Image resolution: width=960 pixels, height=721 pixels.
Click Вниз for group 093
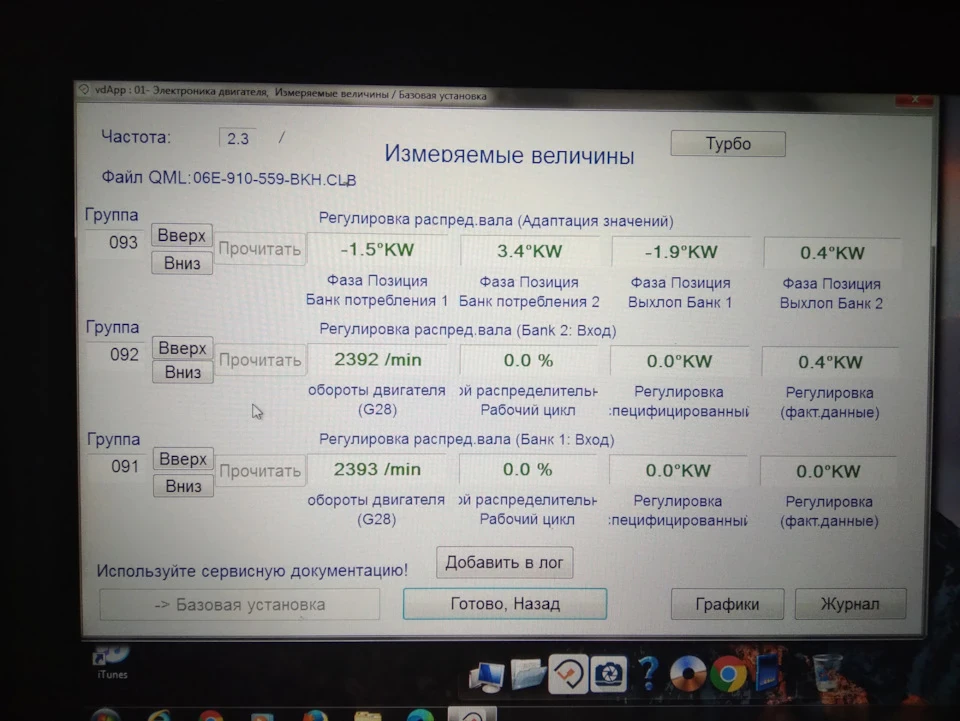[182, 263]
